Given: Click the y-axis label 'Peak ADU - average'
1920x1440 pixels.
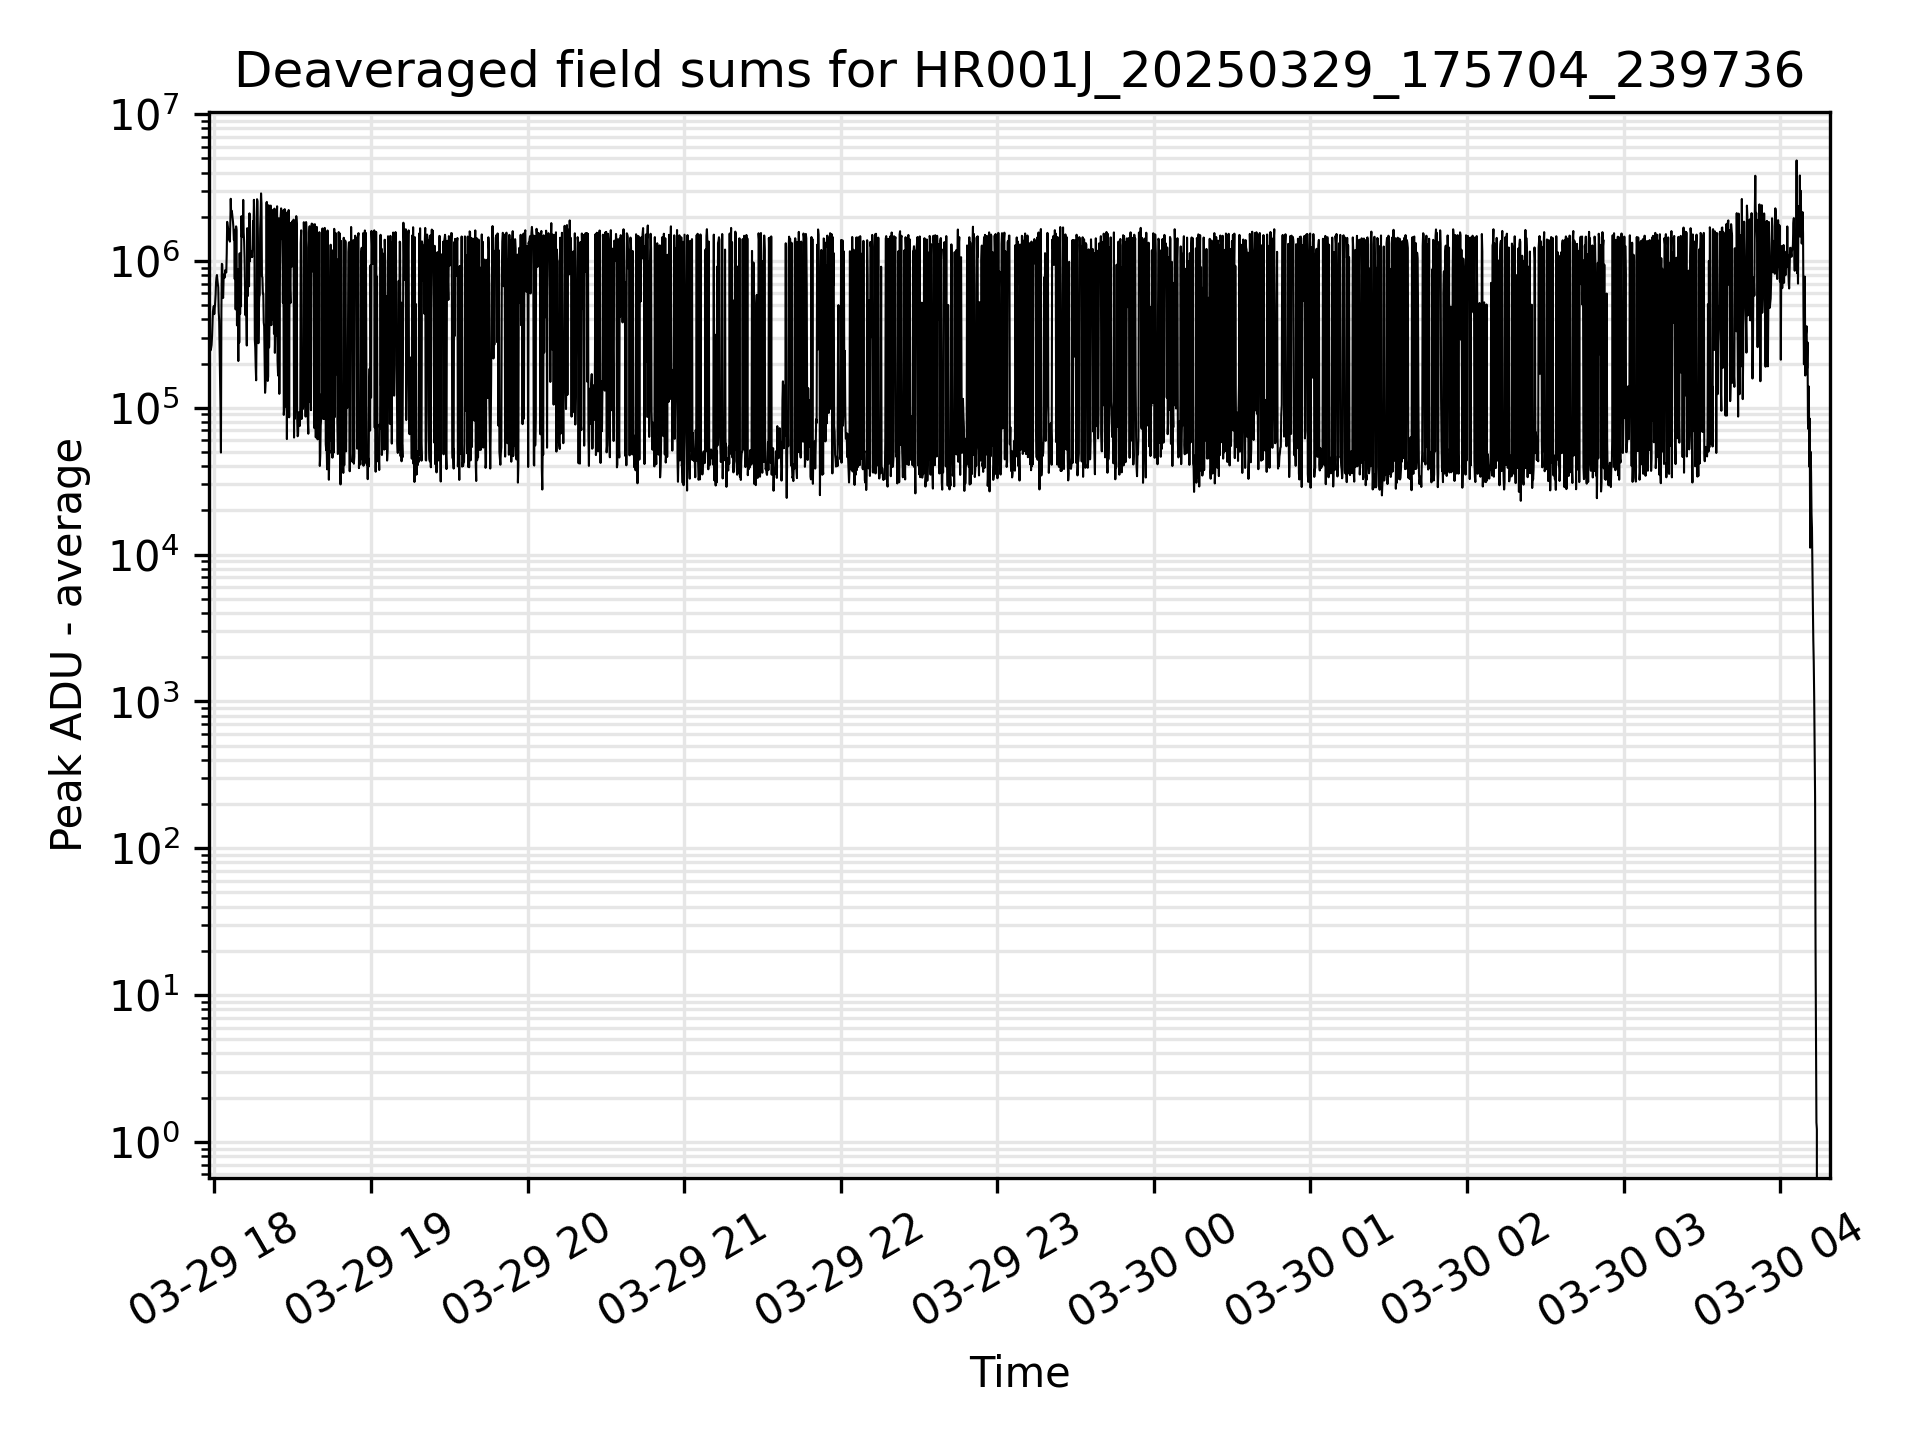Looking at the screenshot, I should [67, 645].
